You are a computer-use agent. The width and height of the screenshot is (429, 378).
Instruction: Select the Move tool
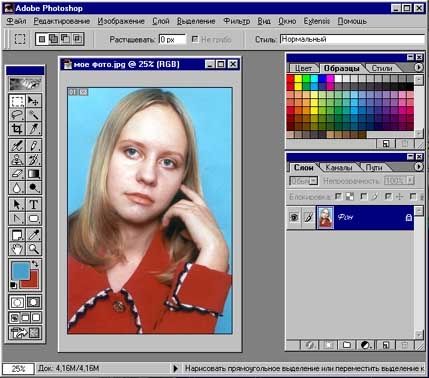point(33,101)
